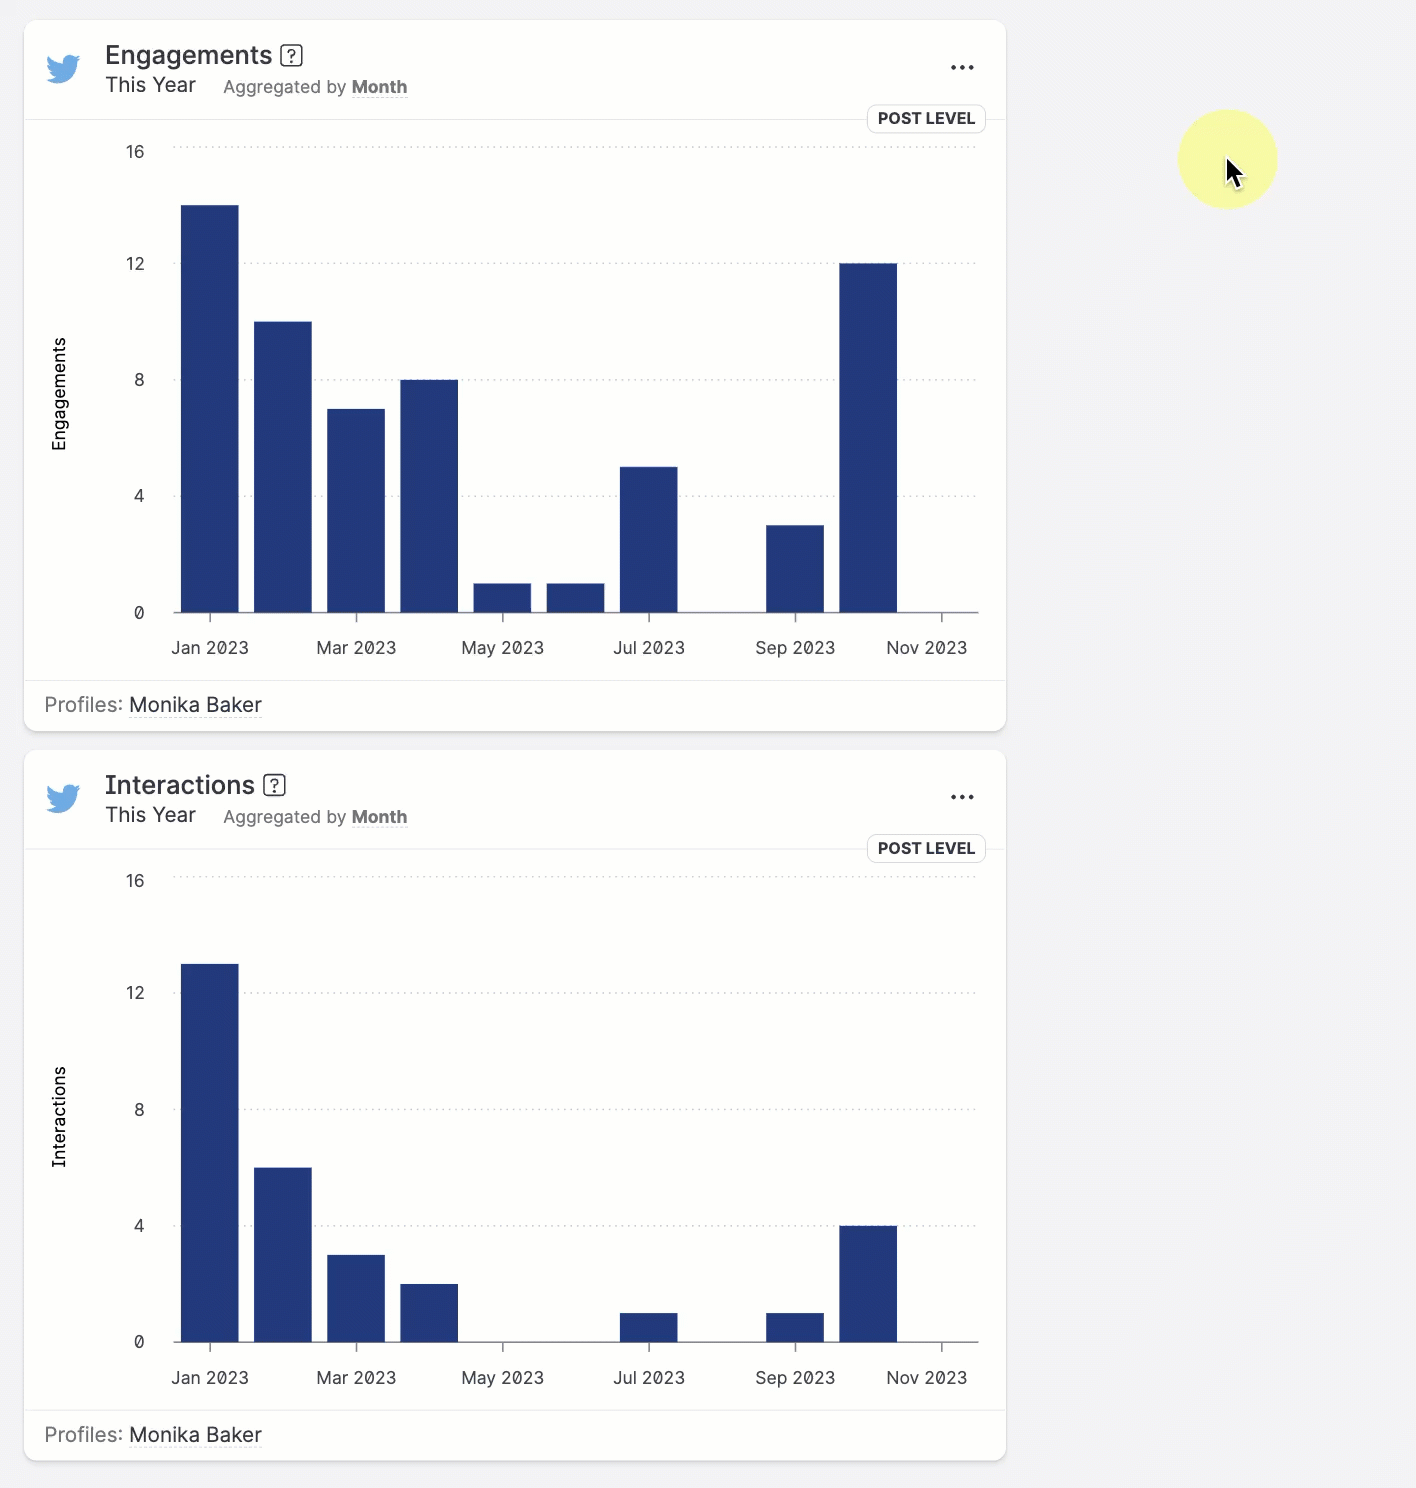Screen dimensions: 1416x1488
Task: Open Monika Baker profile under Interactions
Action: pos(195,1435)
